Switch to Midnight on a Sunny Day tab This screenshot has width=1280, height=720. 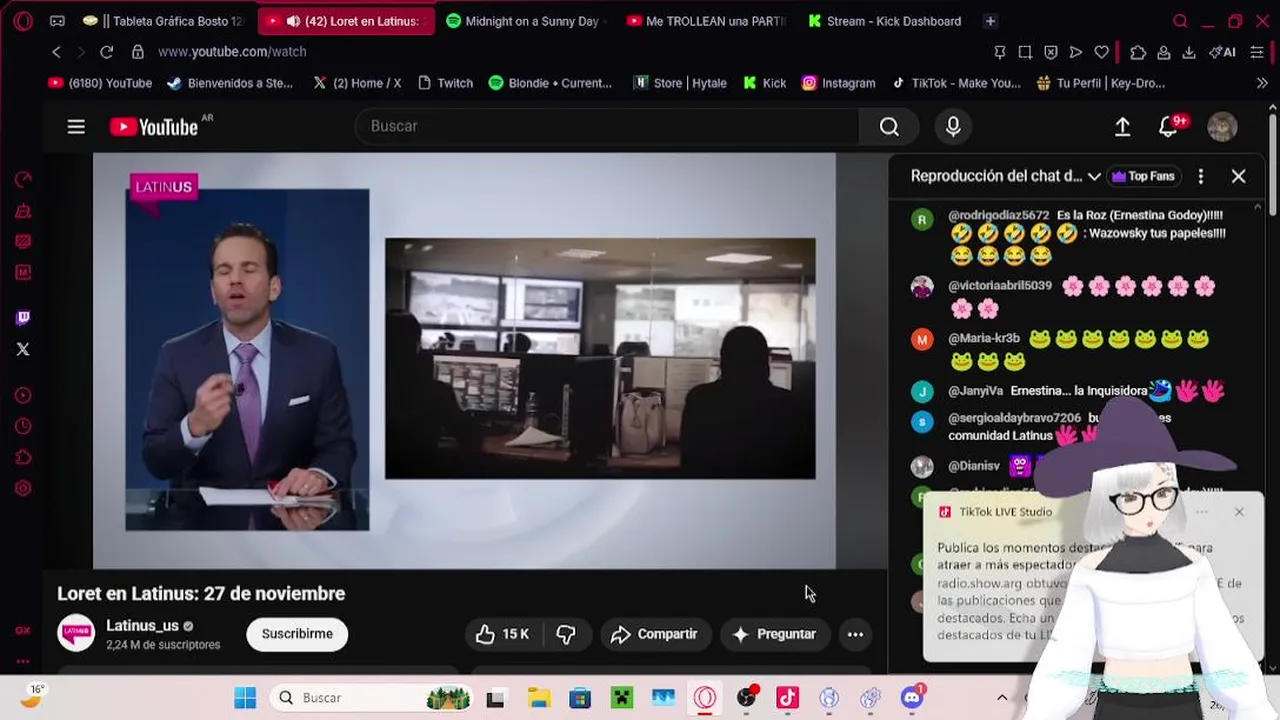524,21
